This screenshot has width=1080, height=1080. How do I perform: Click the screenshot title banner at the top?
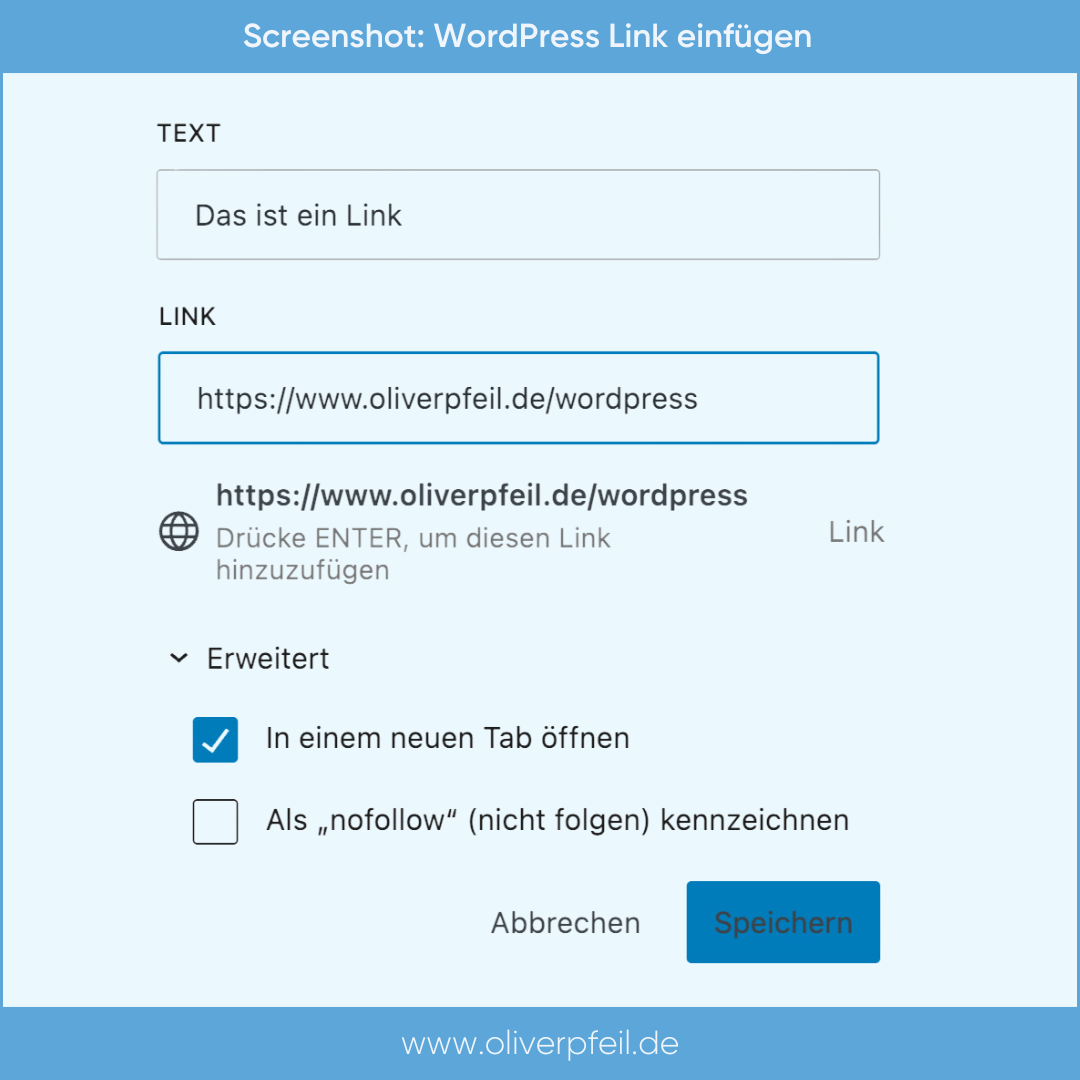tap(540, 36)
